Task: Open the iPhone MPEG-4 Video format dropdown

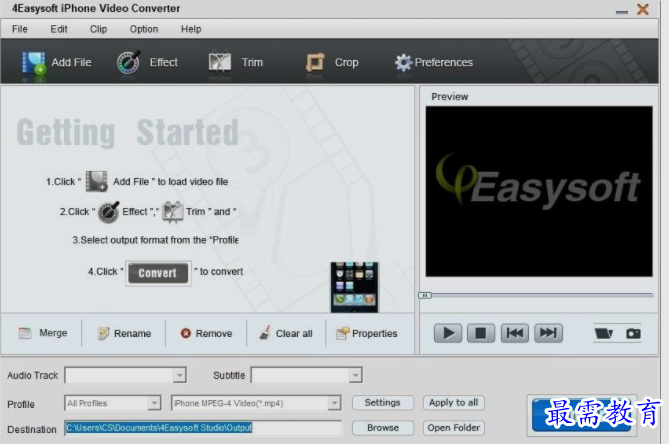Action: [334, 403]
